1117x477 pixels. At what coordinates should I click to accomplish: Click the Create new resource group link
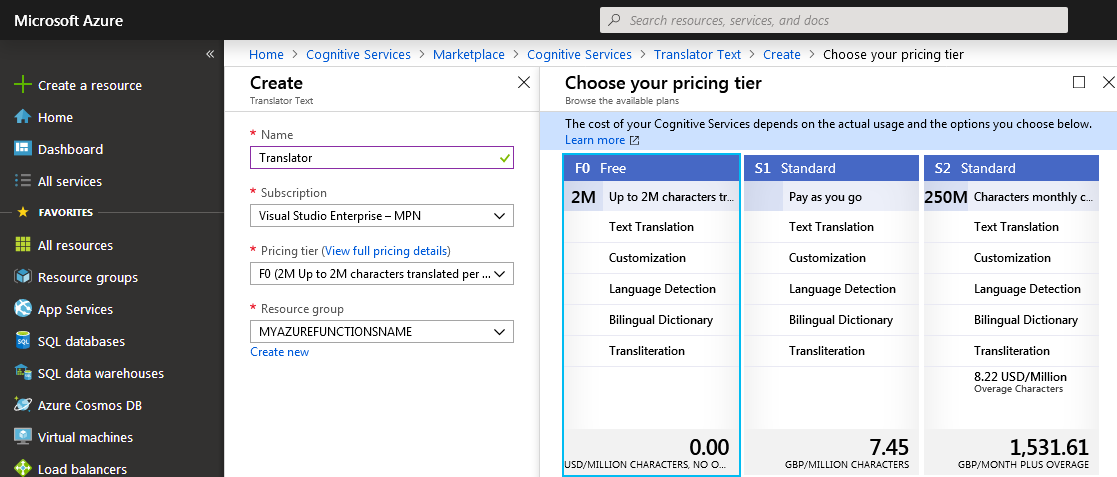(x=279, y=352)
